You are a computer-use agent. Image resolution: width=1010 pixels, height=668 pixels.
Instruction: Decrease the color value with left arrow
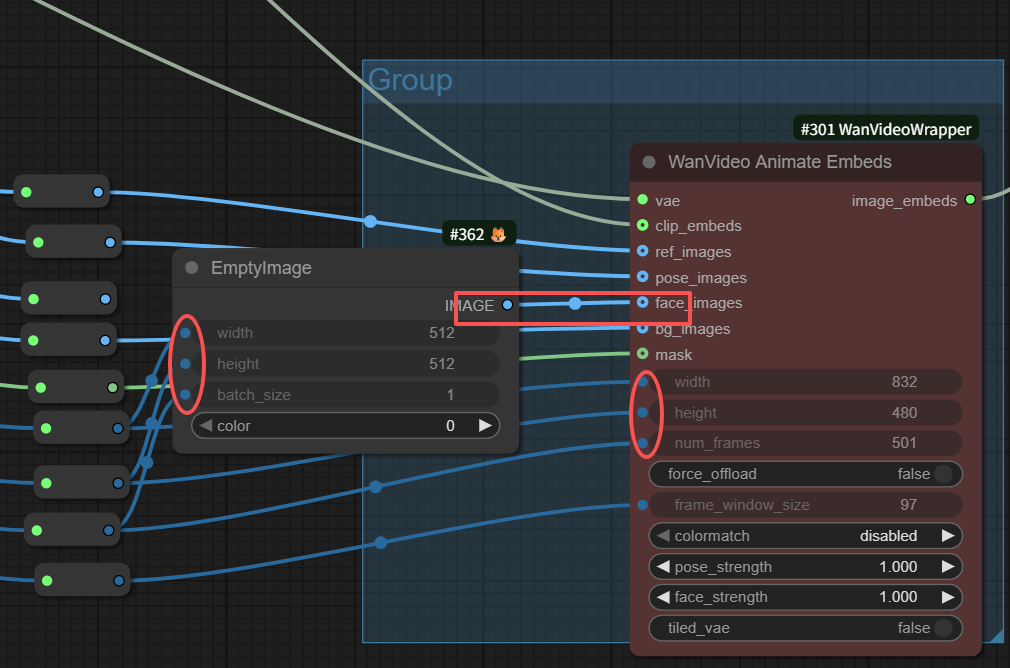pyautogui.click(x=206, y=426)
